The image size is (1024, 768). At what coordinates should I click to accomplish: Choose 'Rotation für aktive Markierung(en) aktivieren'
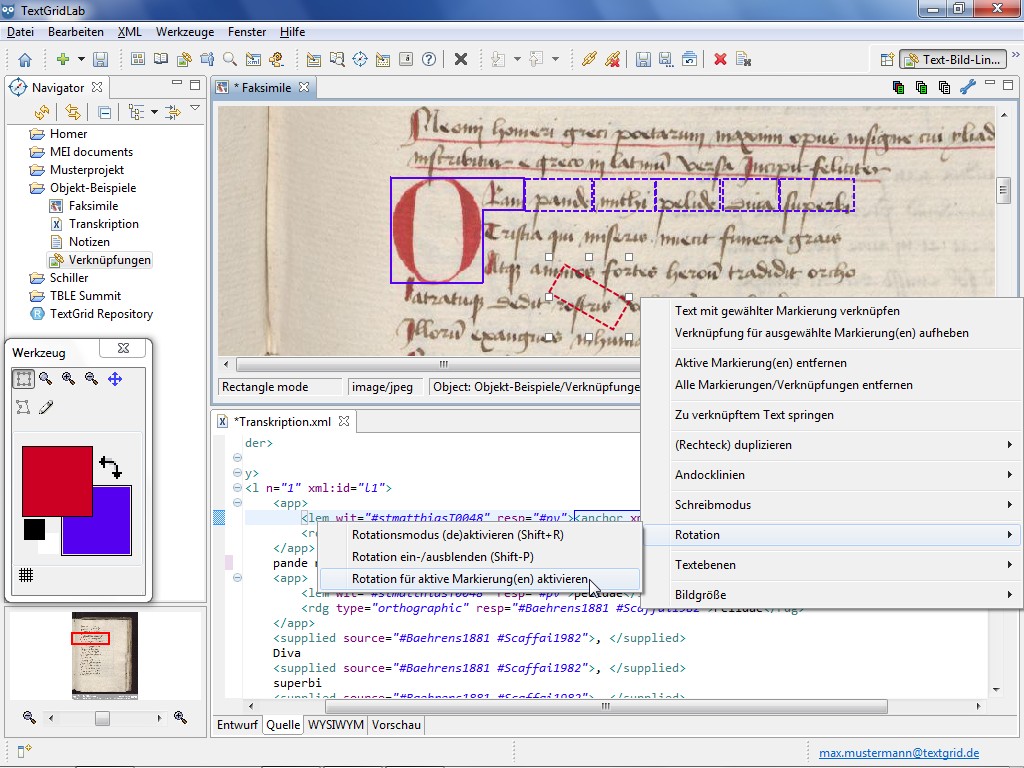[470, 579]
